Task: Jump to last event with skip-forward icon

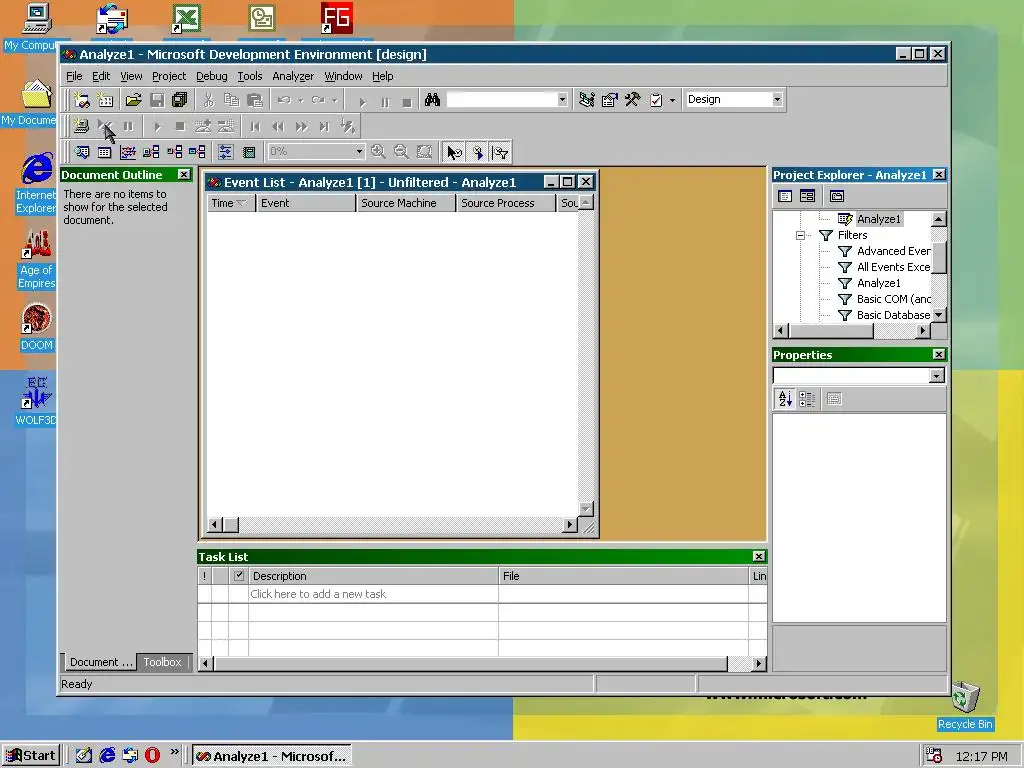Action: coord(325,126)
